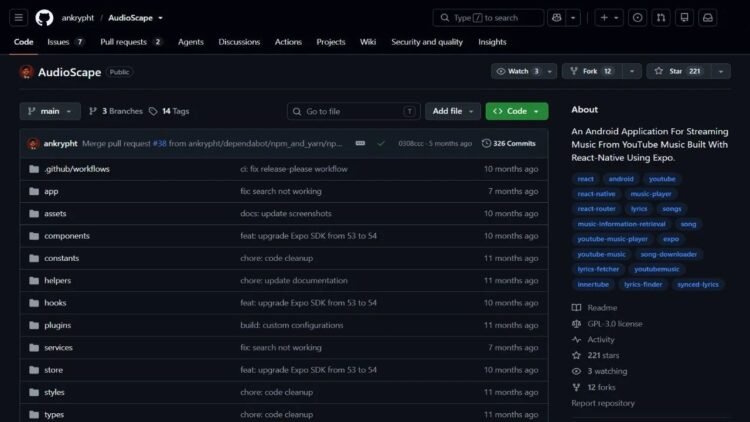Select the youtube-music-player topic tag
This screenshot has height=422, width=750.
pos(612,239)
